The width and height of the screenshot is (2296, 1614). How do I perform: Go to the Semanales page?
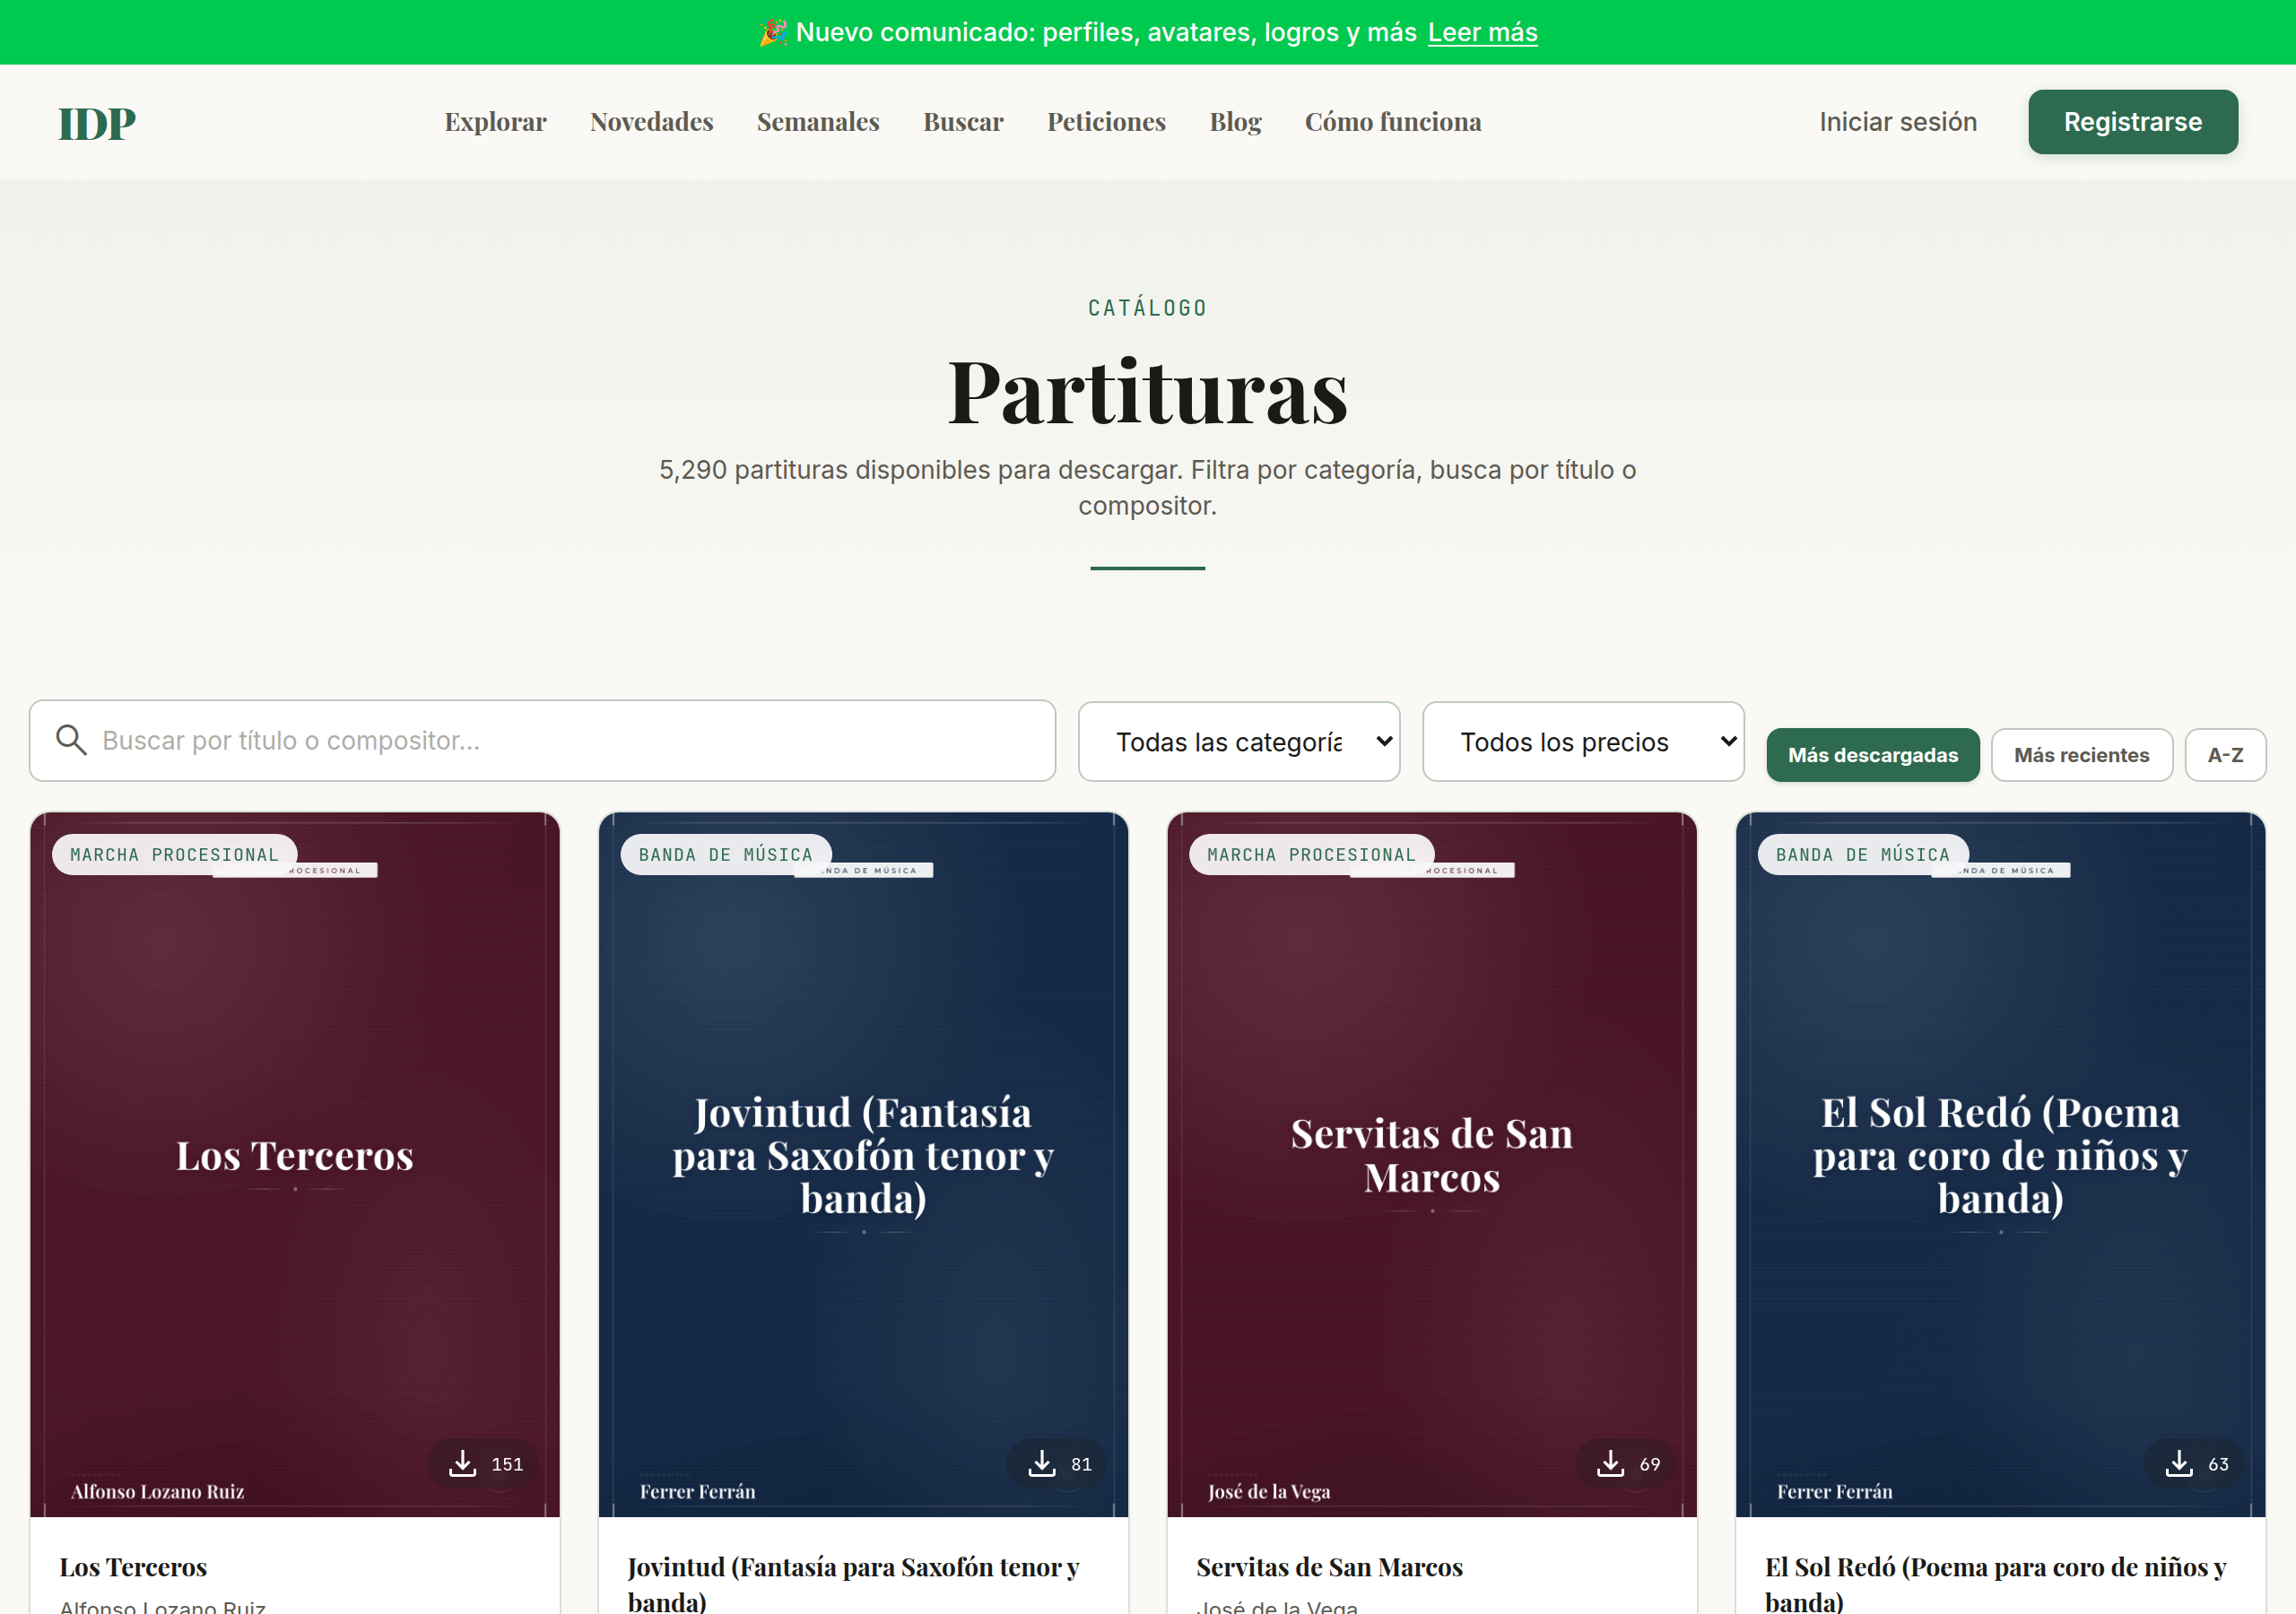coord(818,122)
